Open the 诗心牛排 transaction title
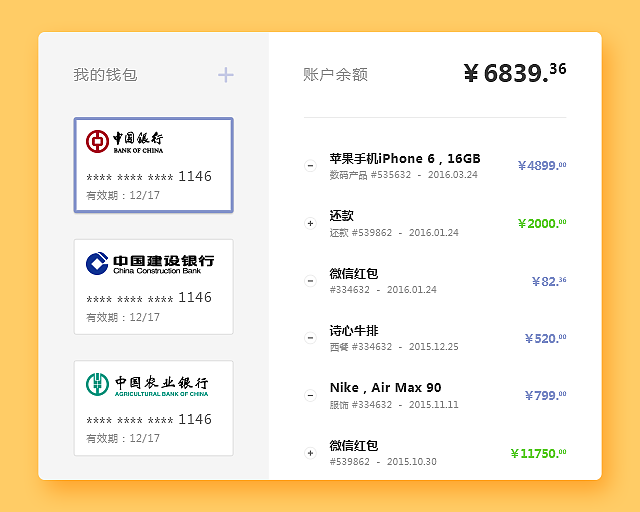The image size is (640, 512). coord(354,331)
